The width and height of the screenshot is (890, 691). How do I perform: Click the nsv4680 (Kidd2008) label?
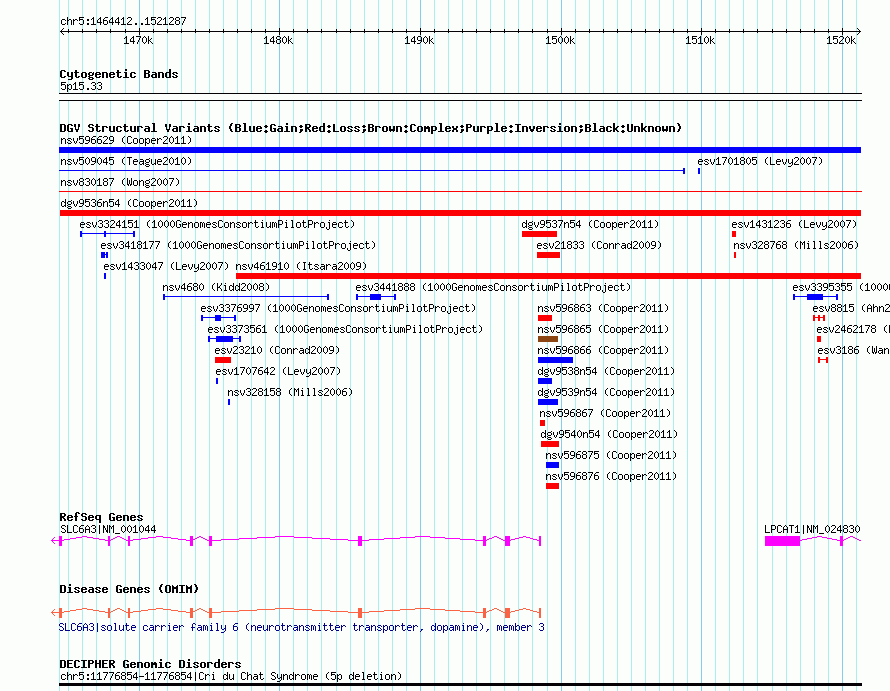pyautogui.click(x=216, y=287)
